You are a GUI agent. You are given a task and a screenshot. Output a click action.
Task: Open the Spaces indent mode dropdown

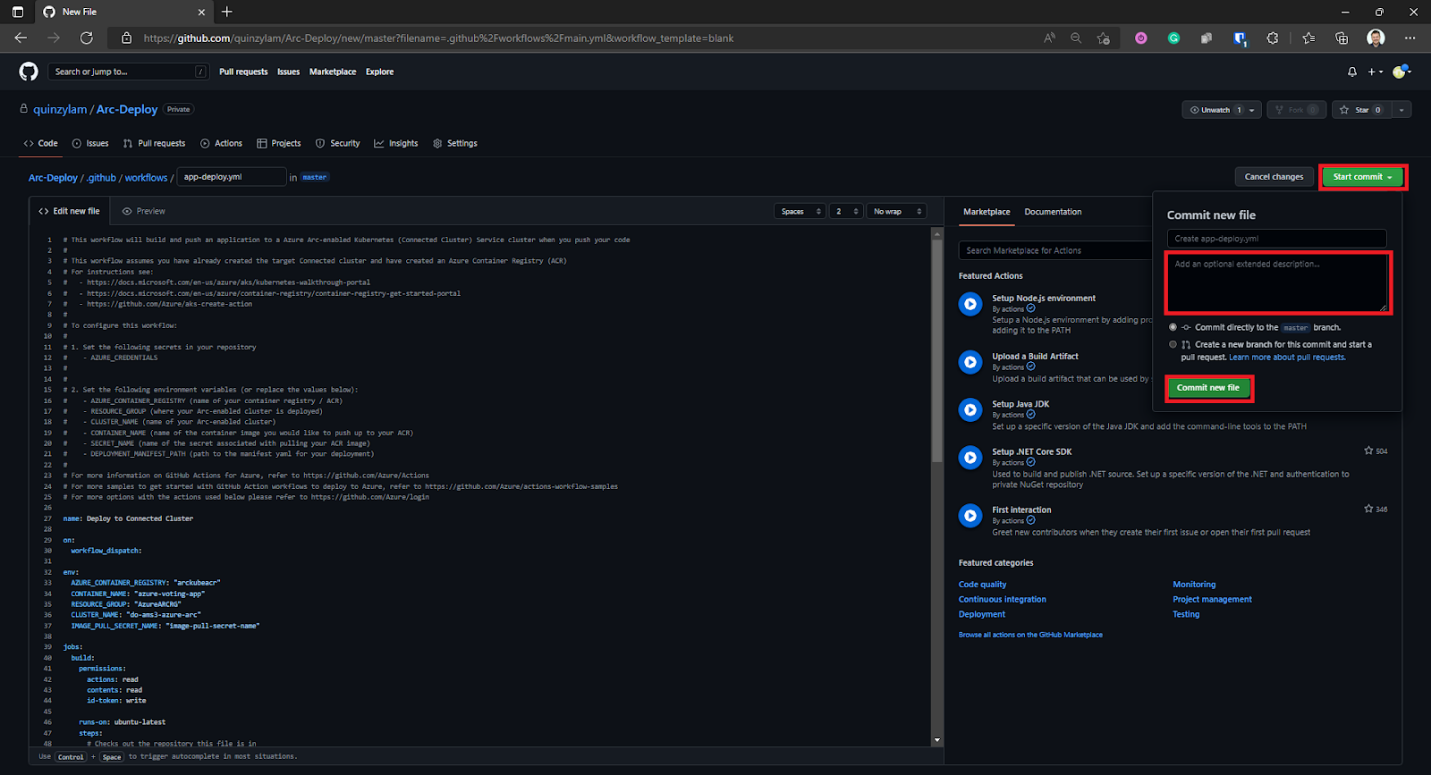800,211
